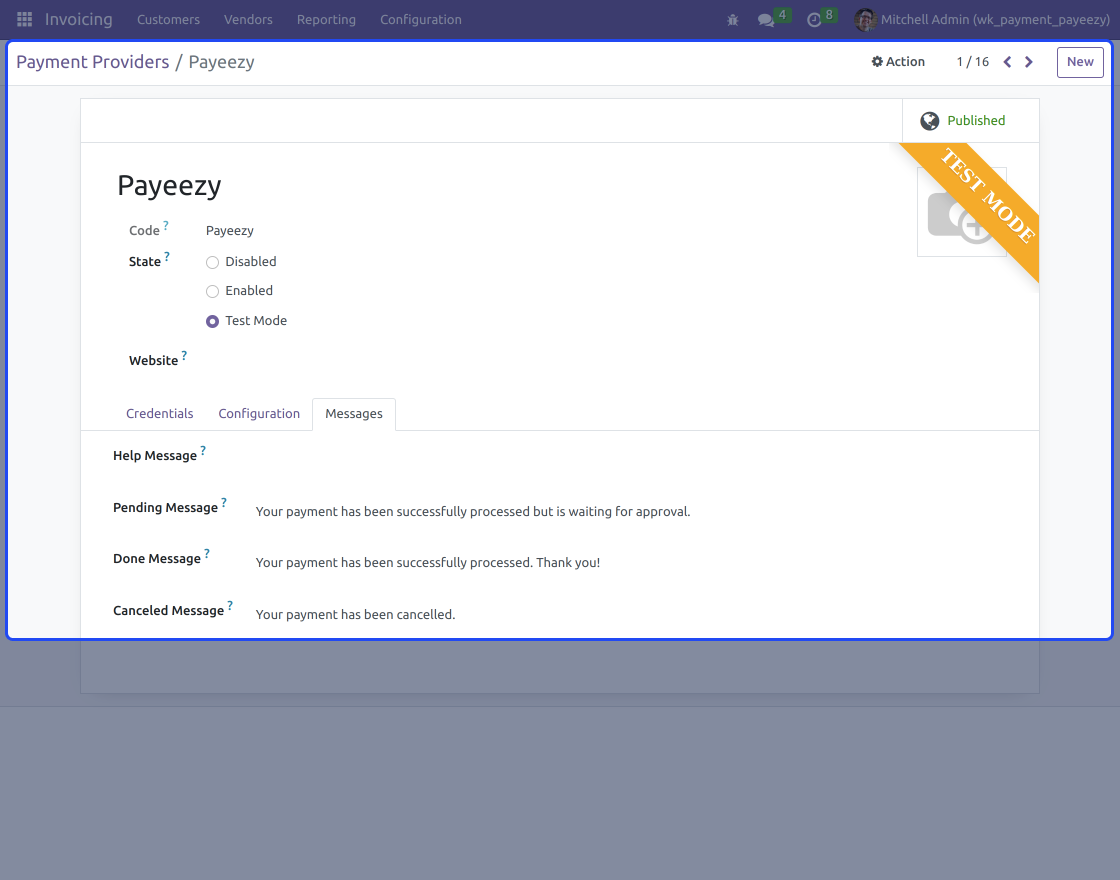The height and width of the screenshot is (880, 1120).
Task: Show State field help tooltip
Action: tap(167, 256)
